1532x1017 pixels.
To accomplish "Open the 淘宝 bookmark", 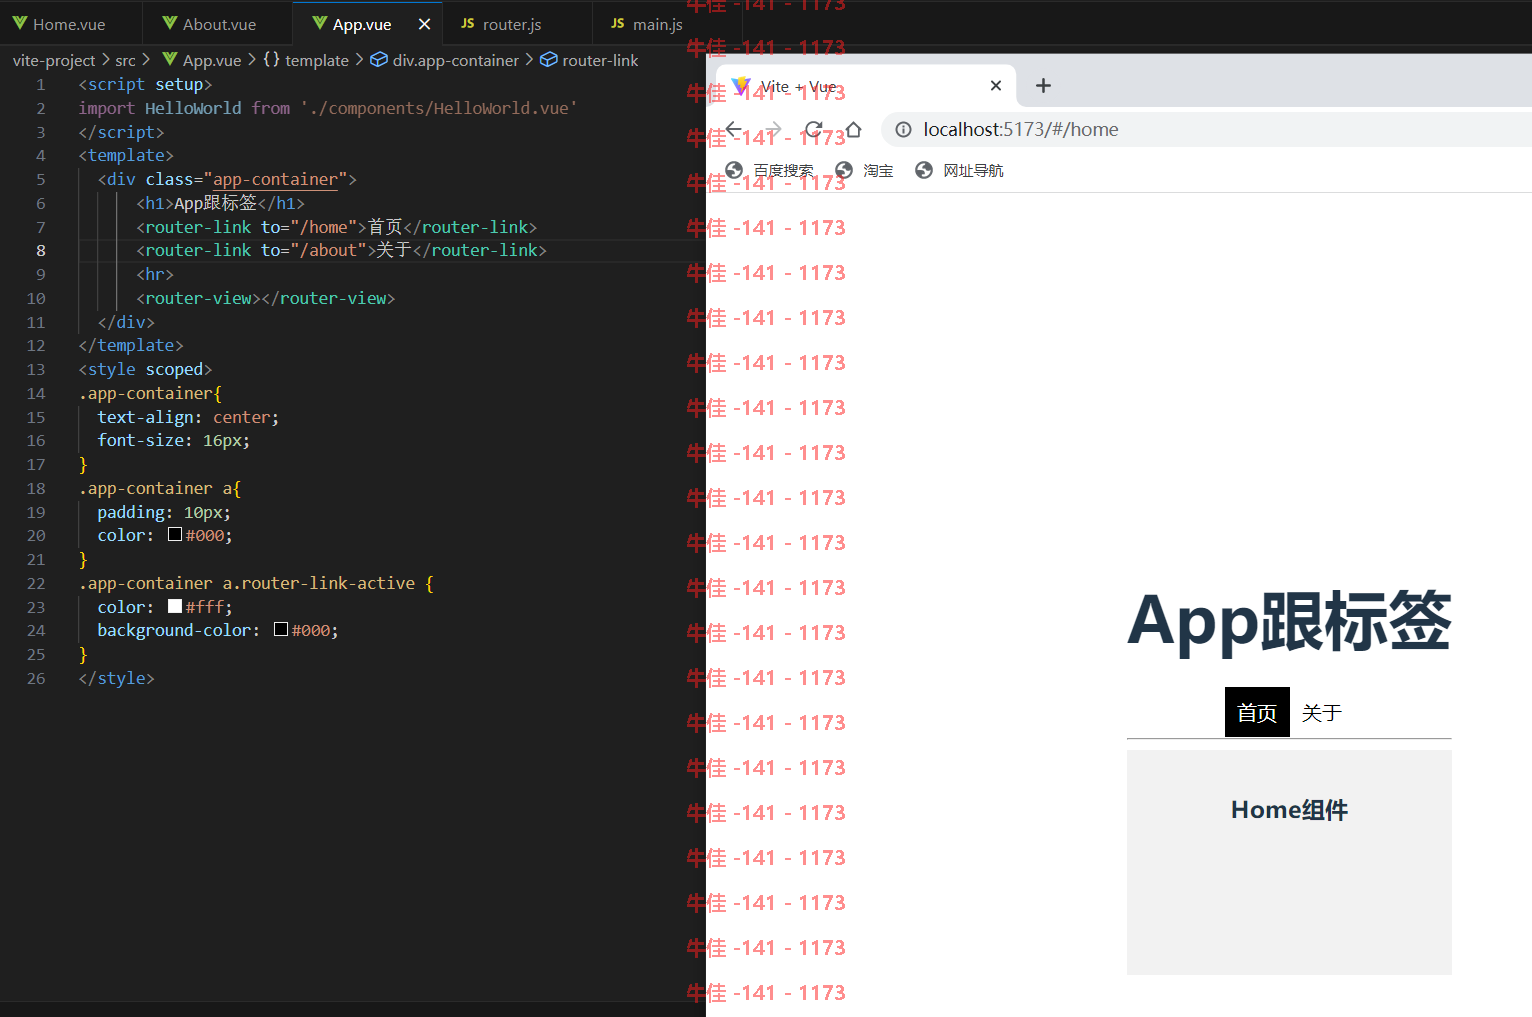I will [x=865, y=170].
